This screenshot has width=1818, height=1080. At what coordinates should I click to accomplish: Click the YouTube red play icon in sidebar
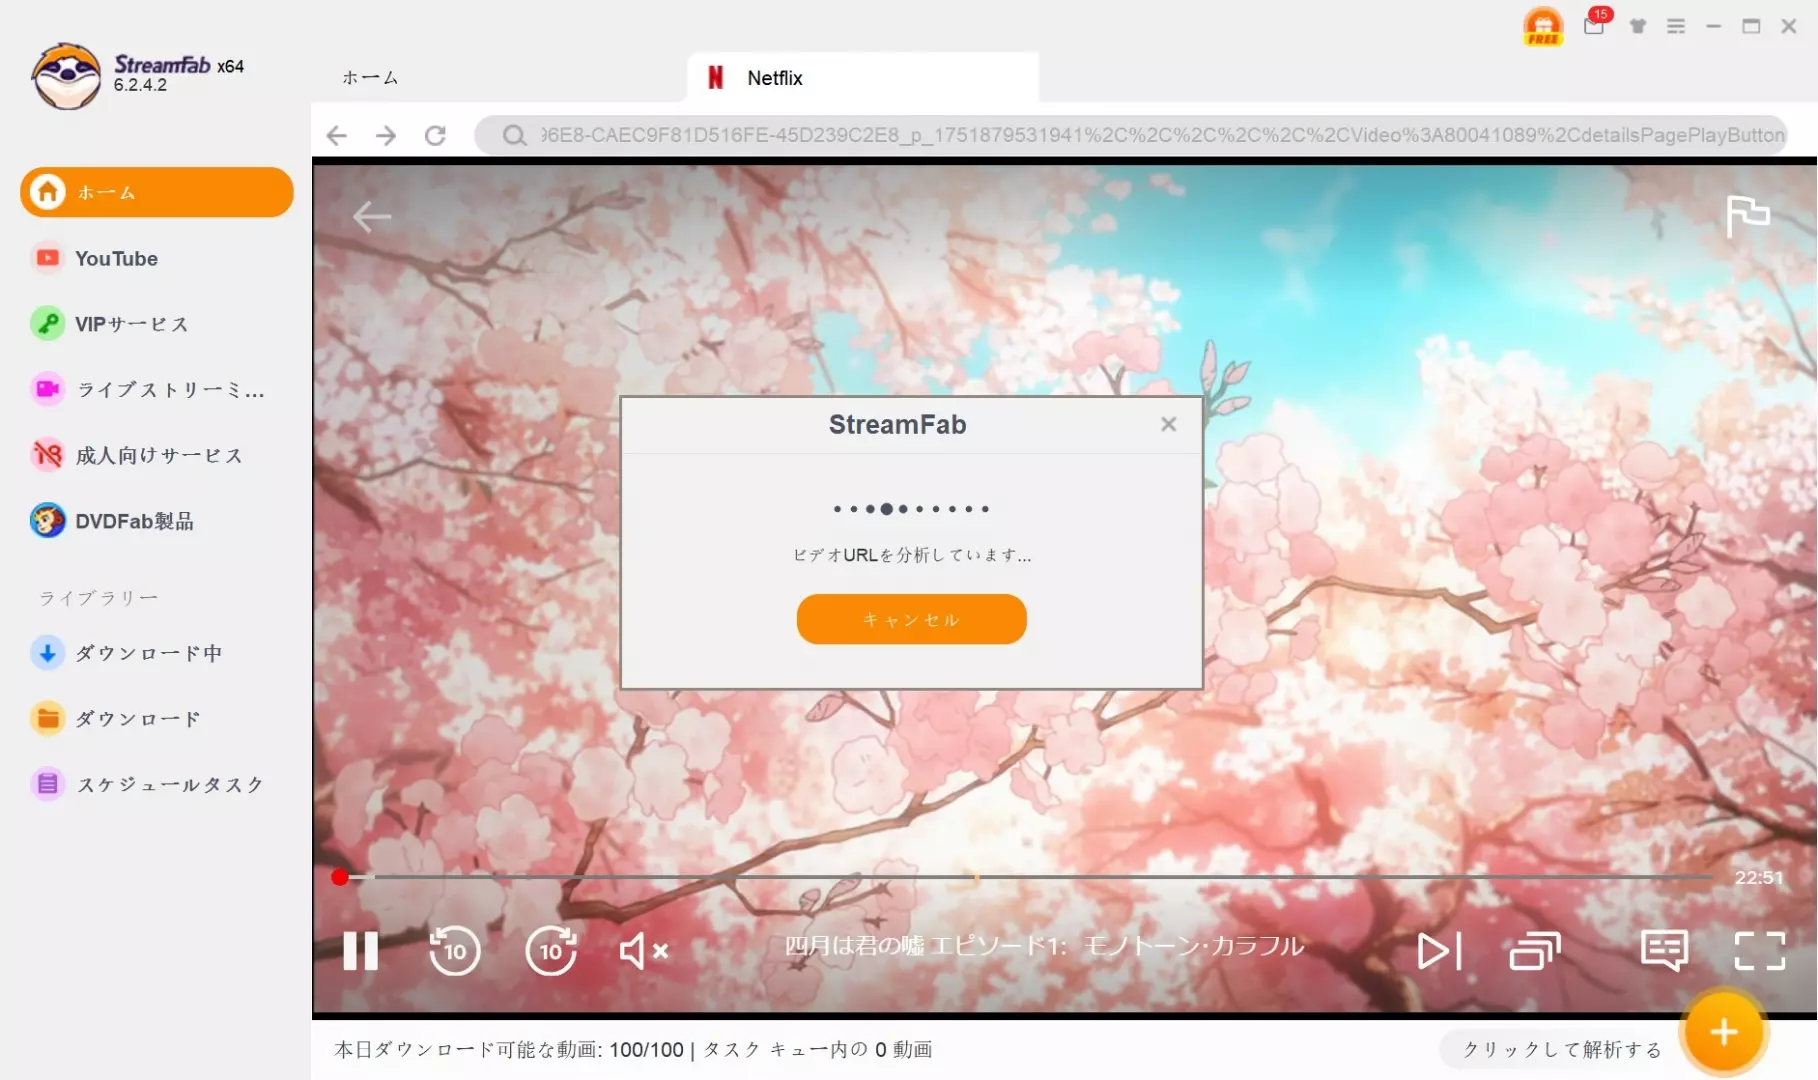[x=47, y=258]
